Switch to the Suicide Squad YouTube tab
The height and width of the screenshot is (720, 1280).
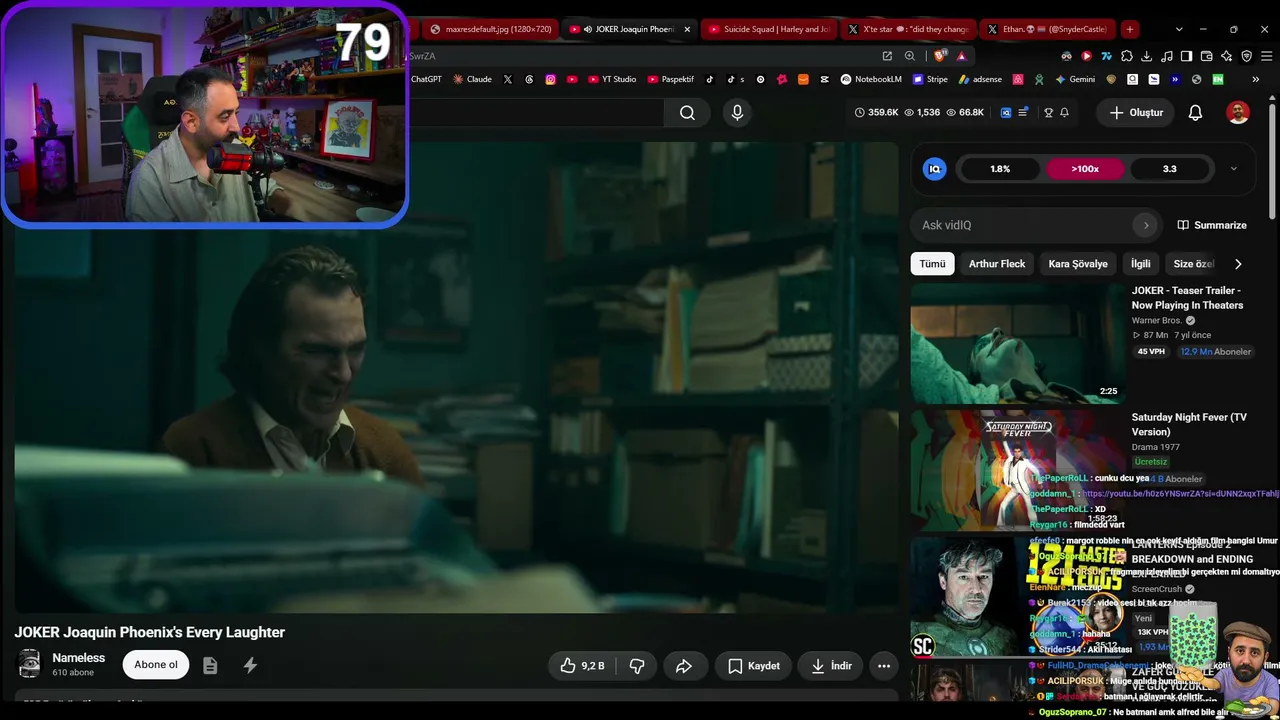(x=770, y=29)
